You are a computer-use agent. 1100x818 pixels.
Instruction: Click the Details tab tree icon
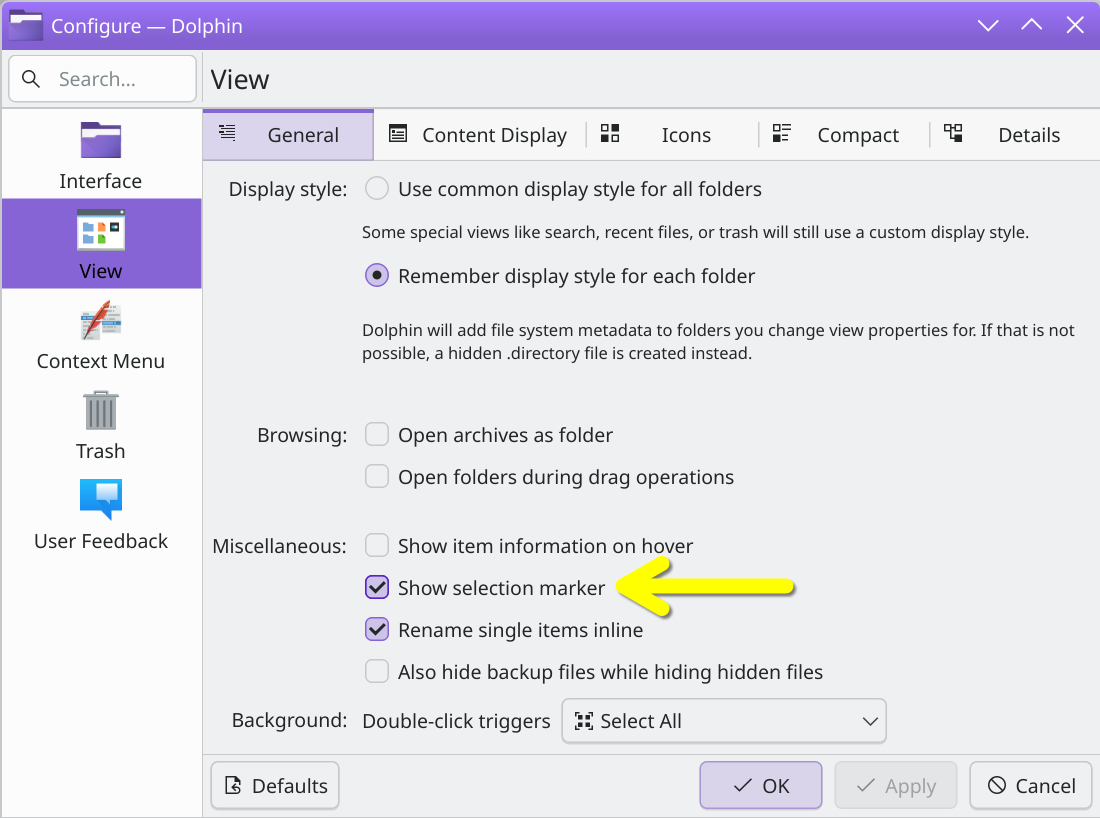953,133
